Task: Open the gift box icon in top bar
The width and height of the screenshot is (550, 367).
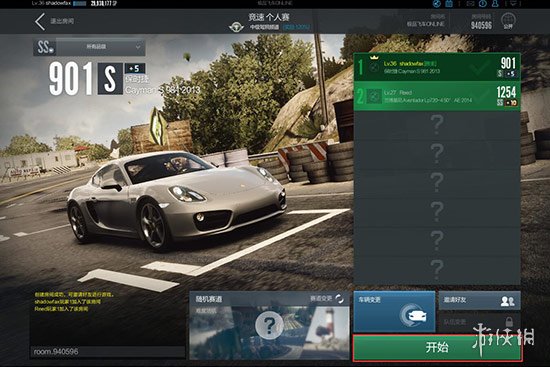Action: click(x=449, y=4)
